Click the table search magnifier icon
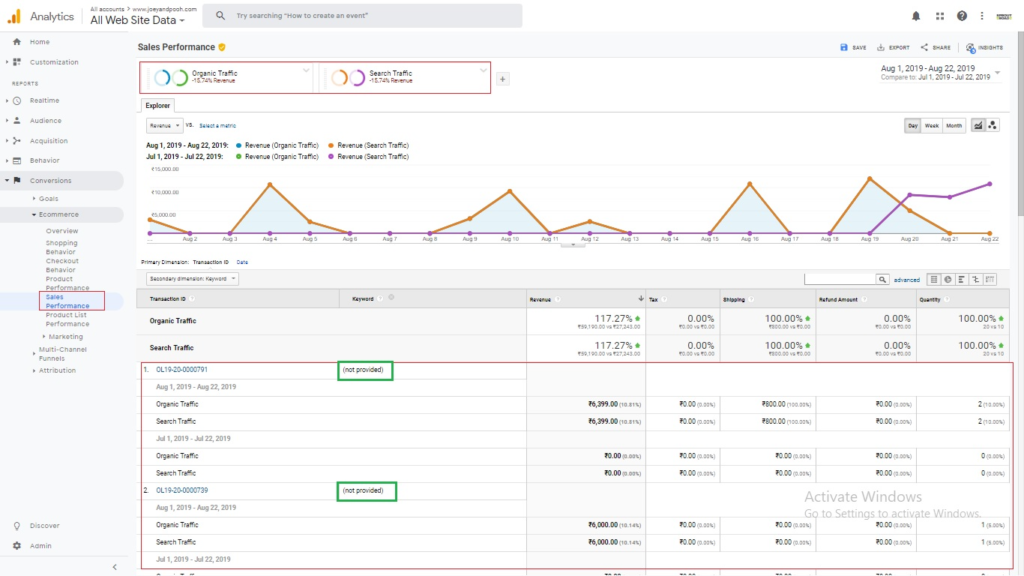This screenshot has width=1024, height=576. coord(883,279)
